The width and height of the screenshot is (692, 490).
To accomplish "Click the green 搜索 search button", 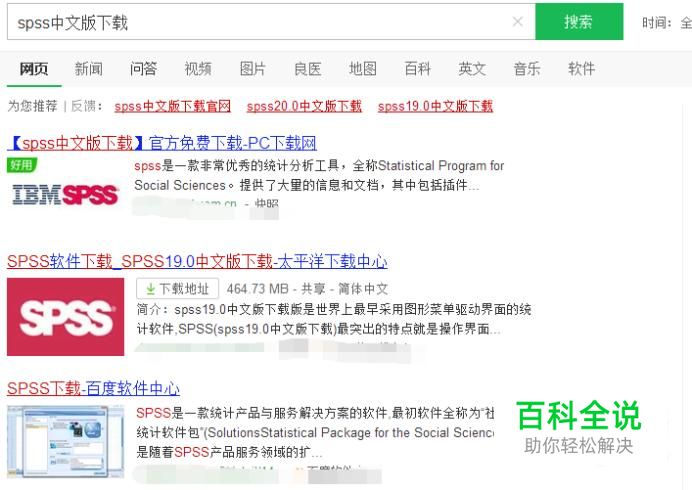I will (579, 22).
